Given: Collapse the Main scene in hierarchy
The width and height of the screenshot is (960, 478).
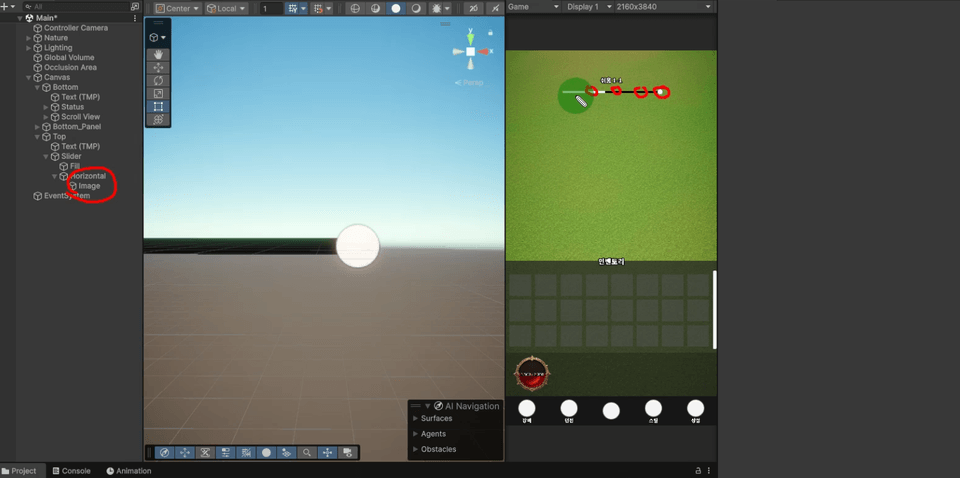Looking at the screenshot, I should click(x=20, y=18).
